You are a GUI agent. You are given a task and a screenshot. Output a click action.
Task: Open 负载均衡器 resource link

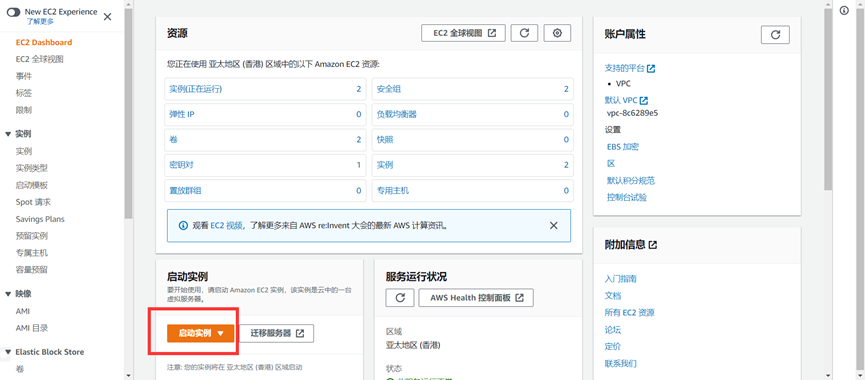click(x=397, y=114)
